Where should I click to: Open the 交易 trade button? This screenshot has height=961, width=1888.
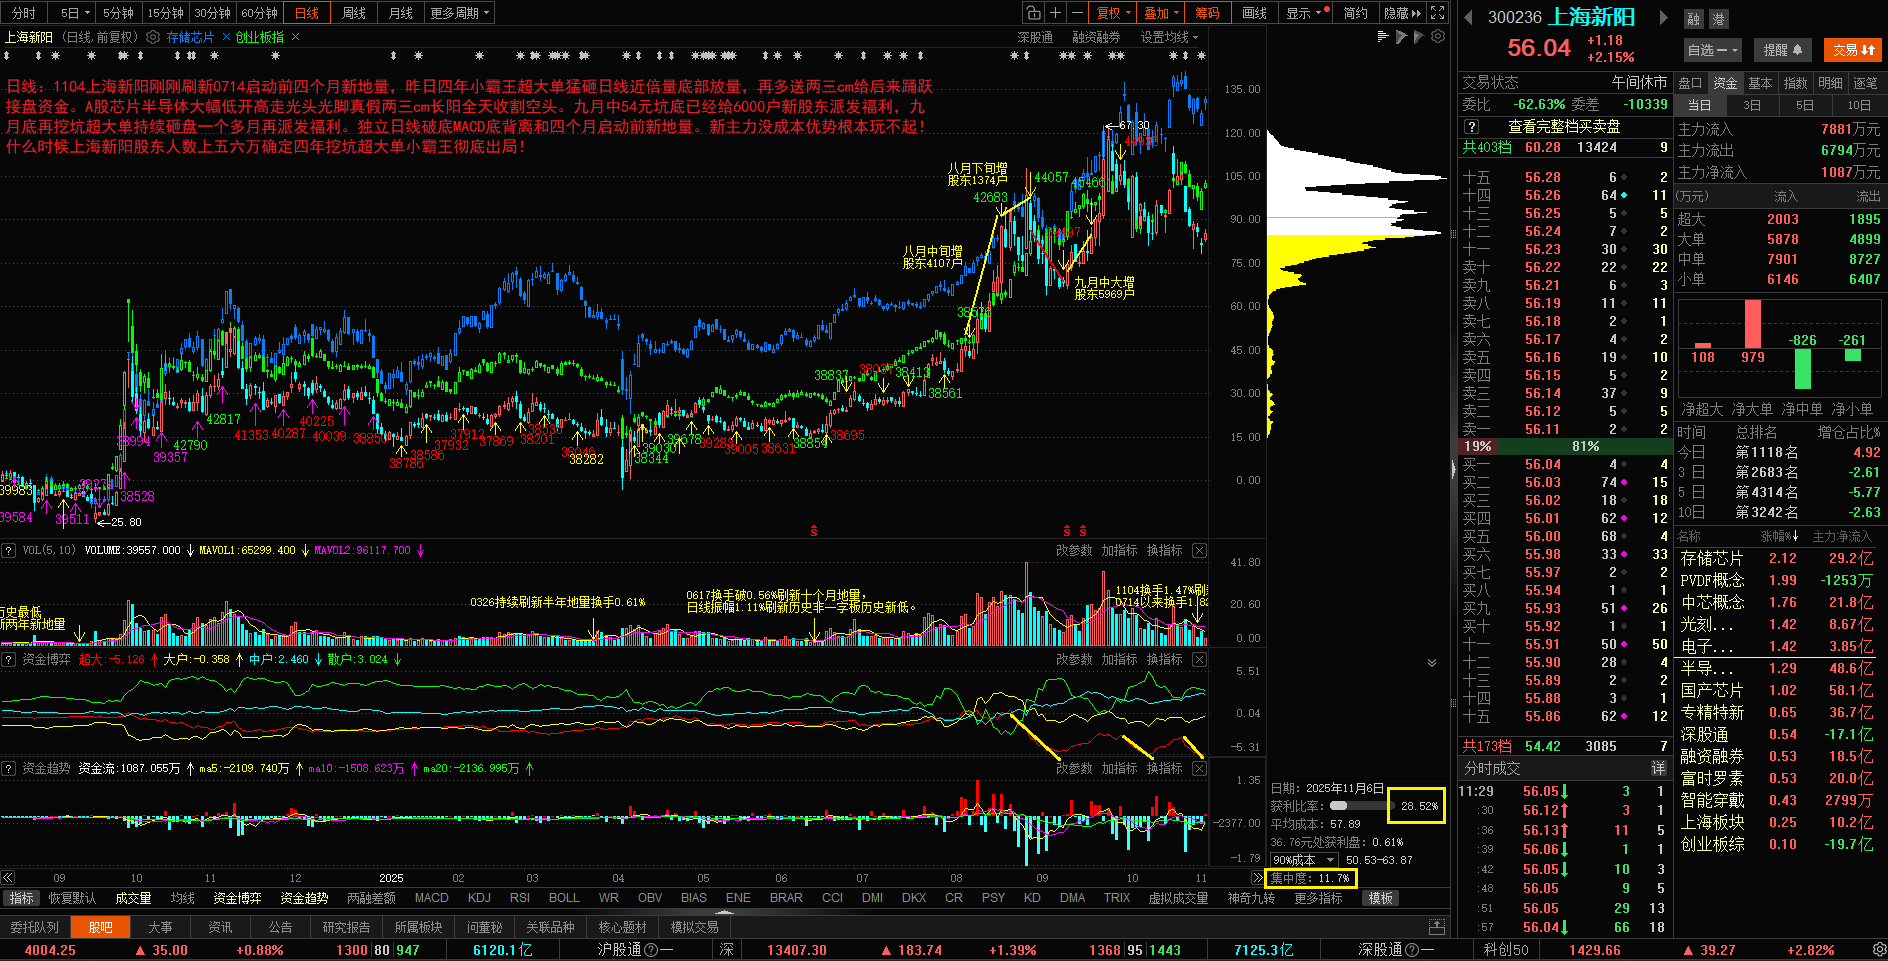[x=1853, y=50]
